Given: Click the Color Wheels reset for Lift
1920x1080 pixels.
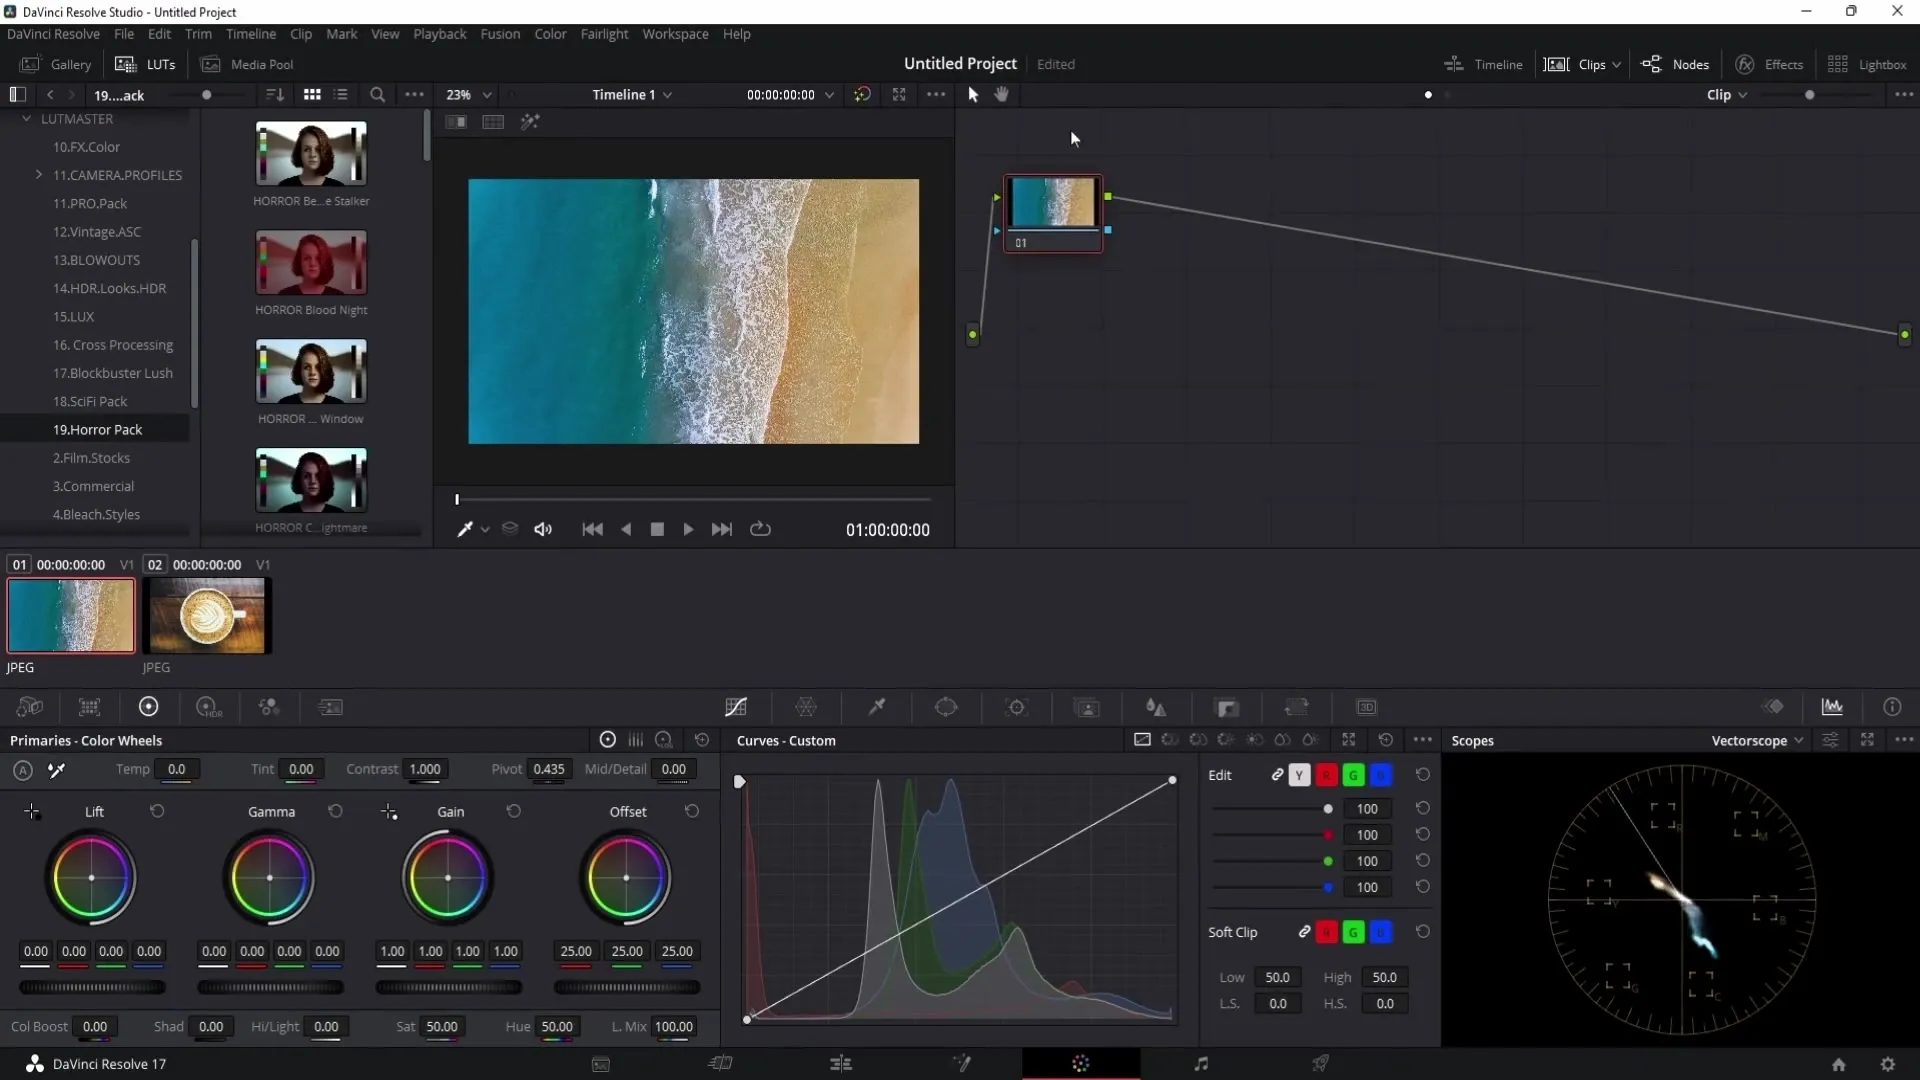Looking at the screenshot, I should (156, 811).
